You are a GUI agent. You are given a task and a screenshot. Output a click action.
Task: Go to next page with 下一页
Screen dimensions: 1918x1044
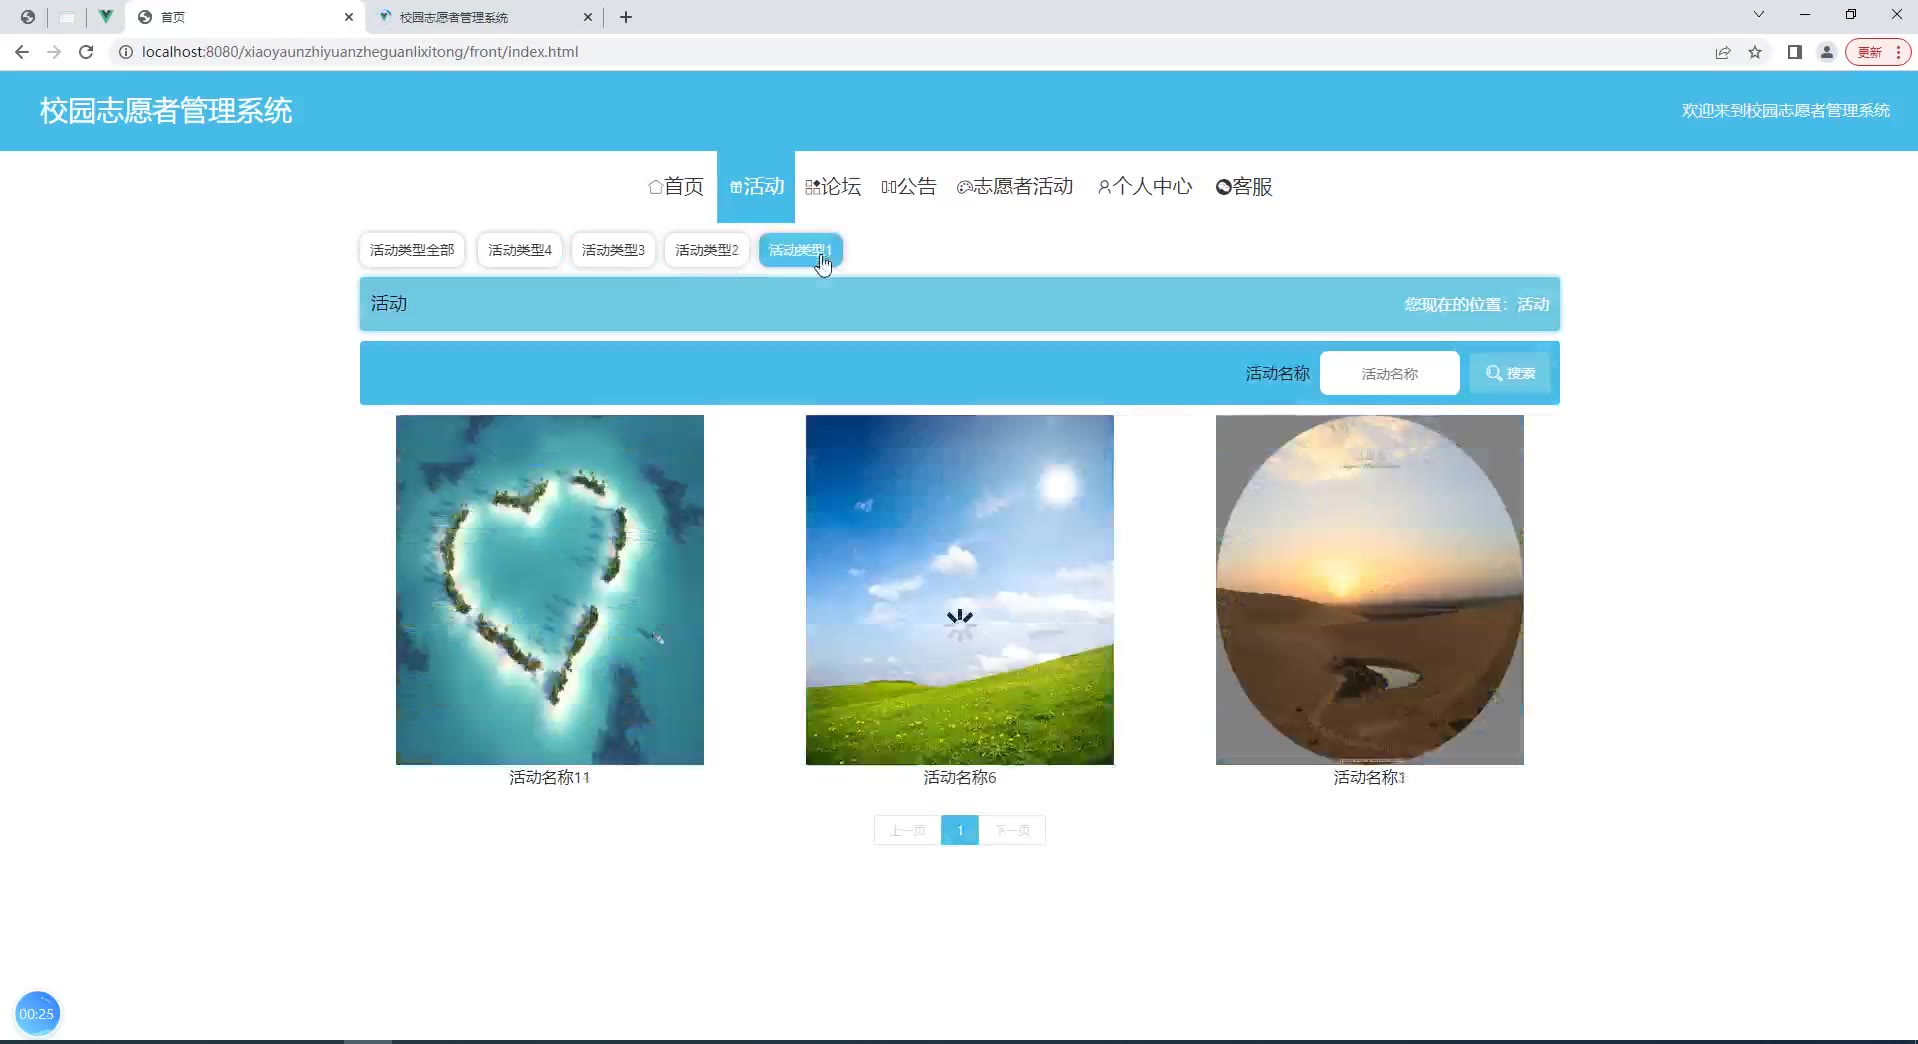(x=1012, y=830)
